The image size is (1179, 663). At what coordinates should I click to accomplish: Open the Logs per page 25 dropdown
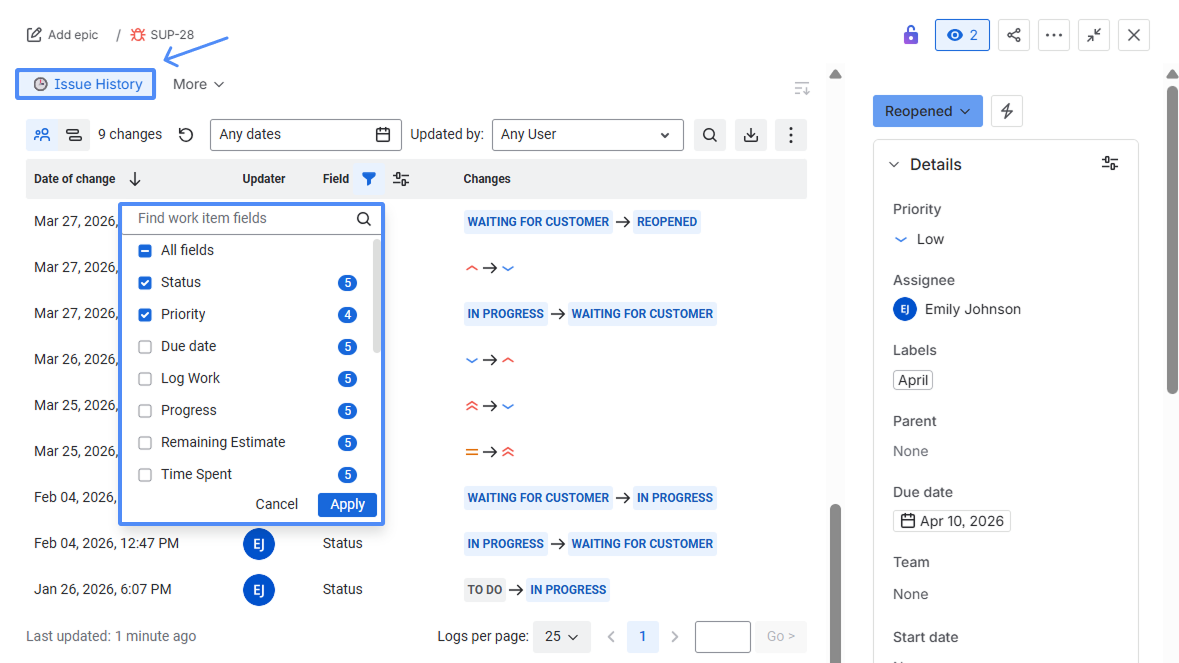[562, 637]
